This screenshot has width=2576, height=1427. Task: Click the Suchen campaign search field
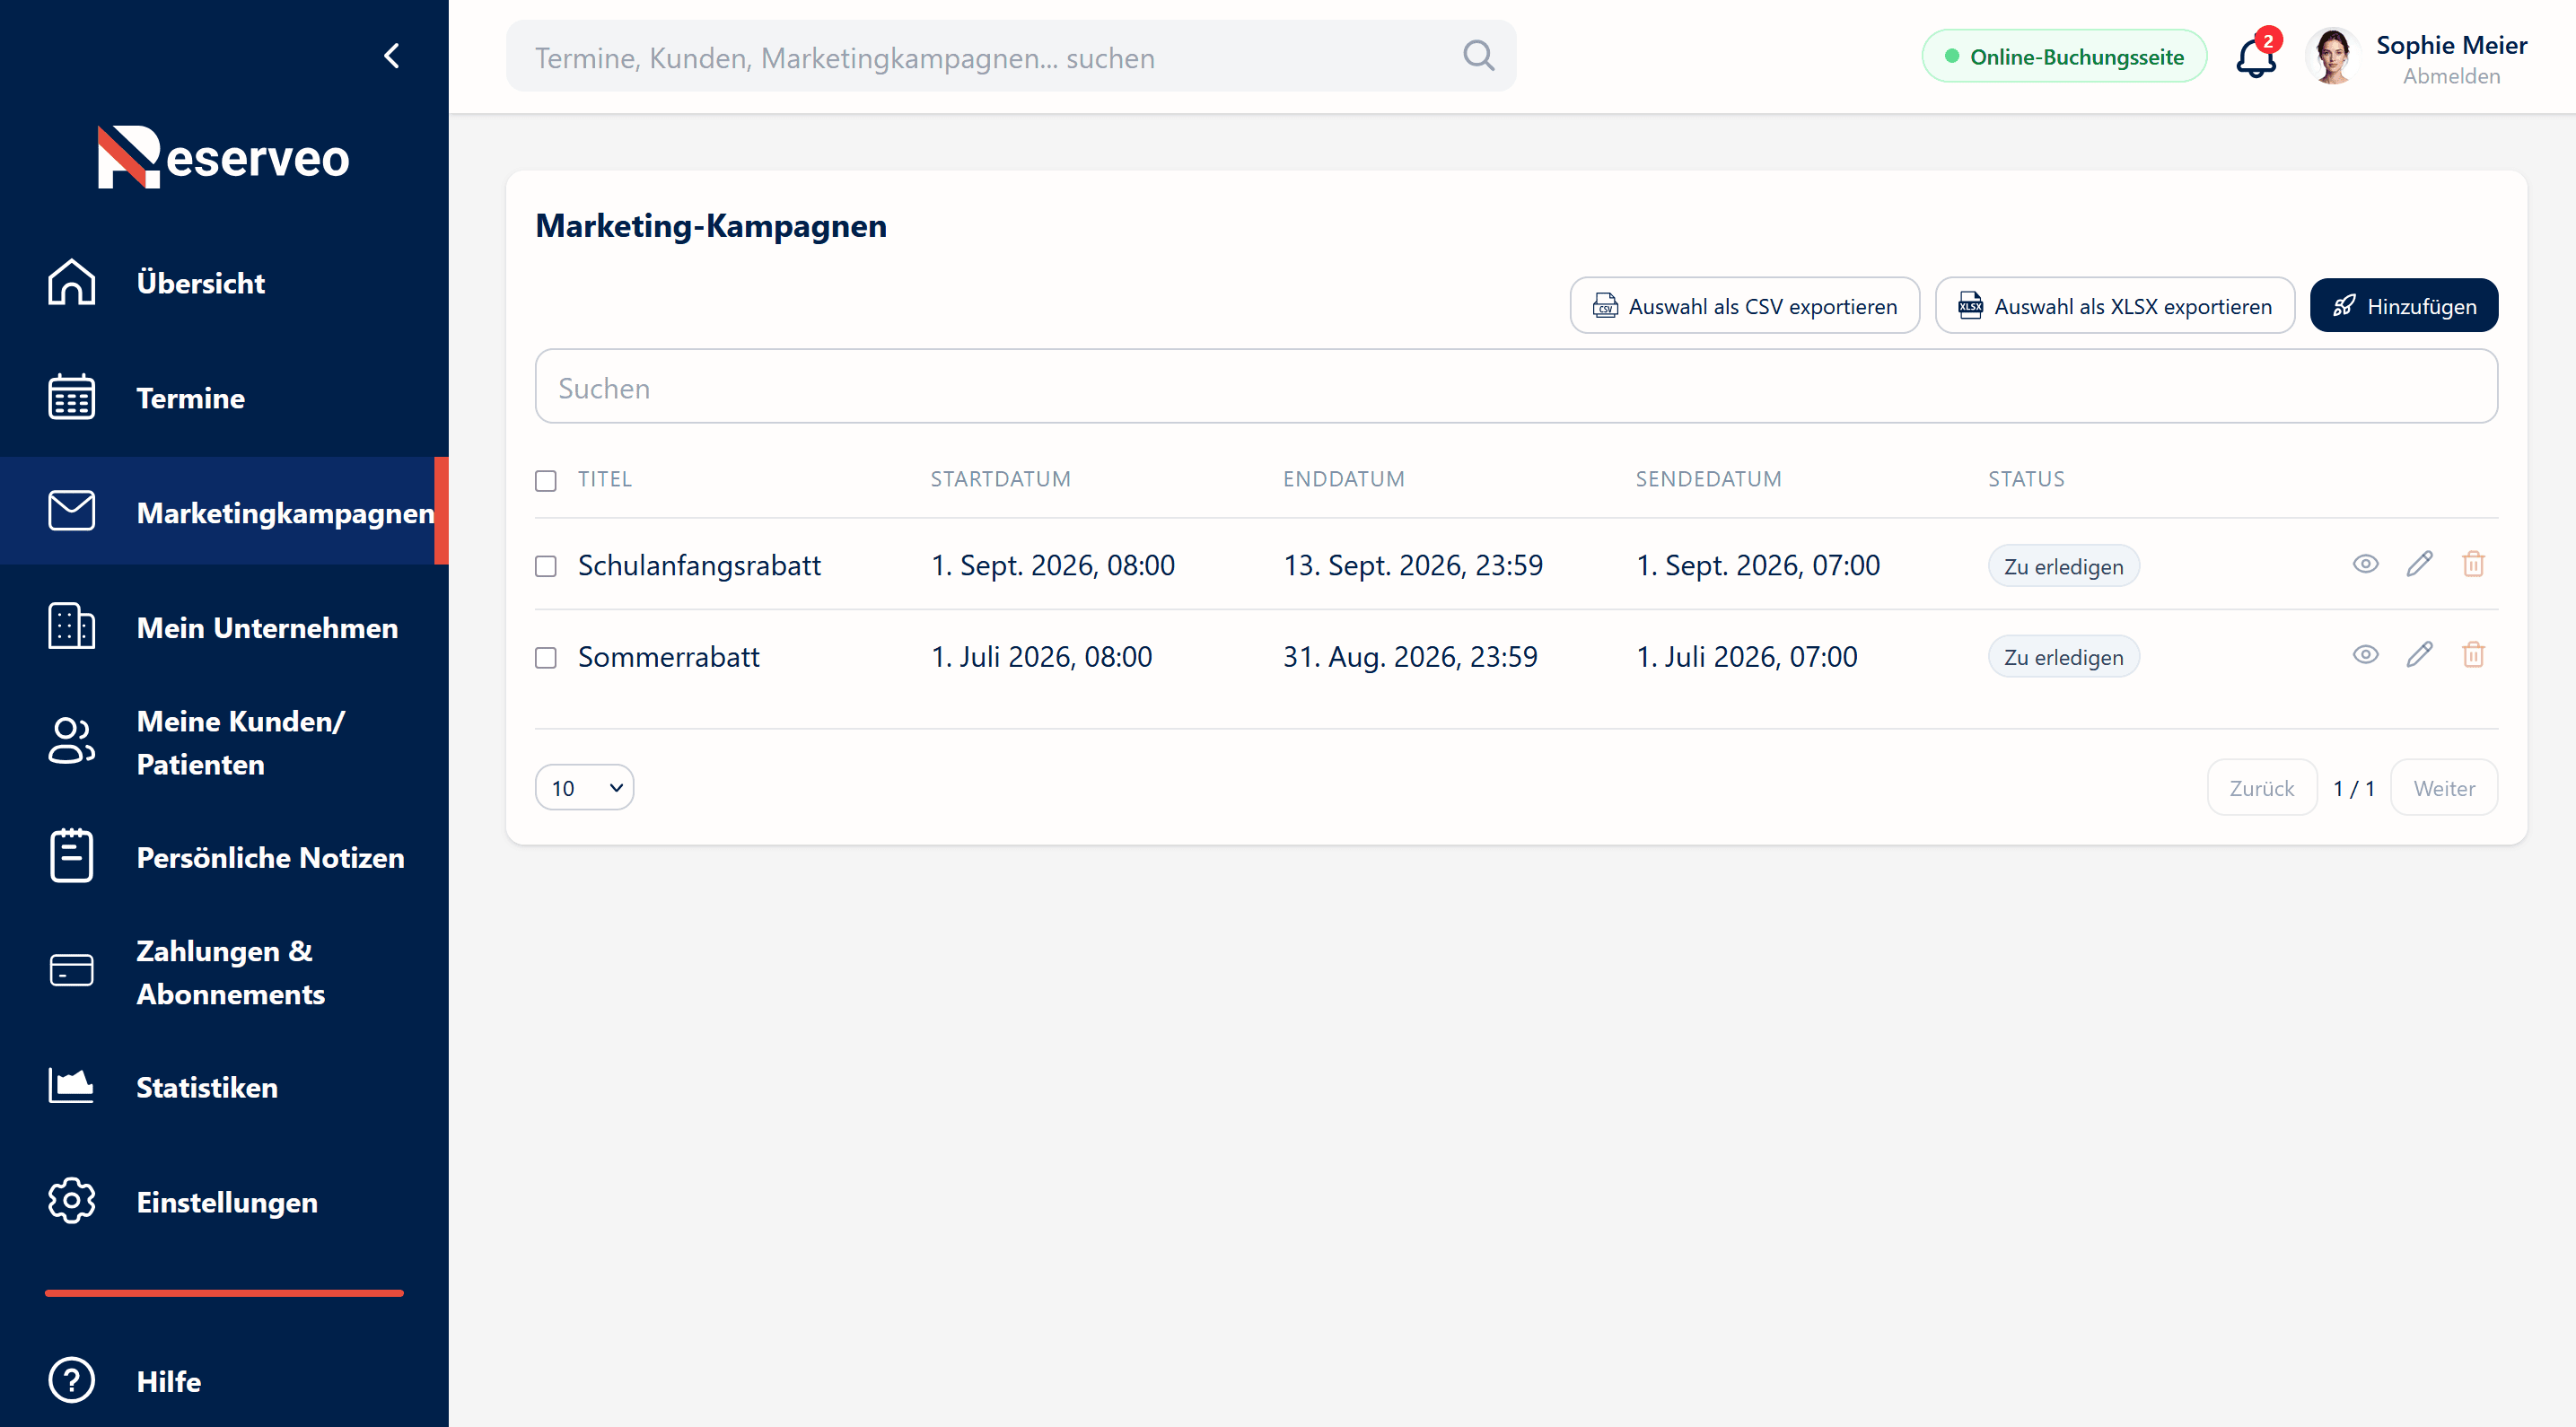tap(1516, 387)
